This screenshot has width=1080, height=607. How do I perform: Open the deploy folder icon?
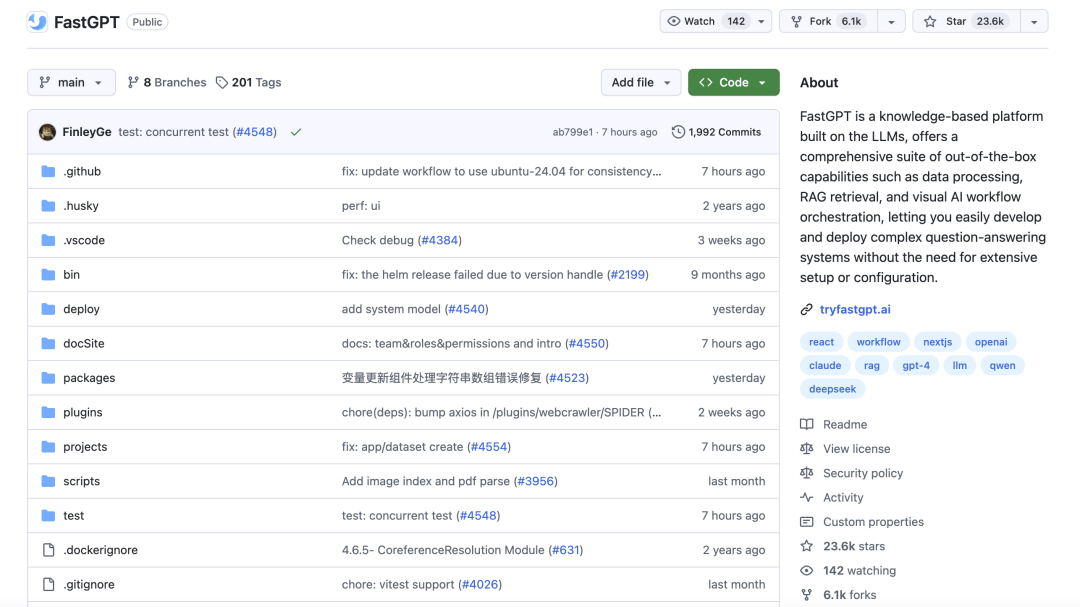(x=48, y=309)
